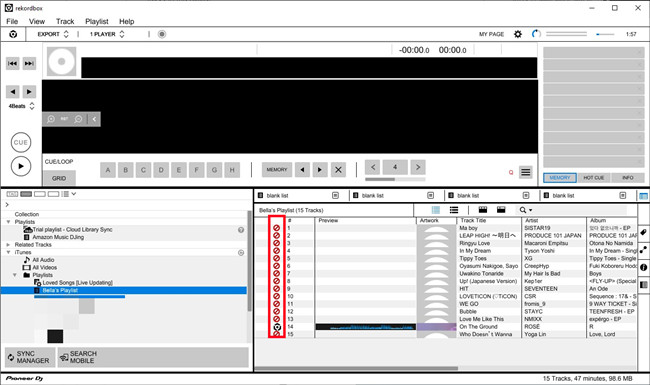
Task: Open info panel icon on right edge
Action: click(643, 267)
